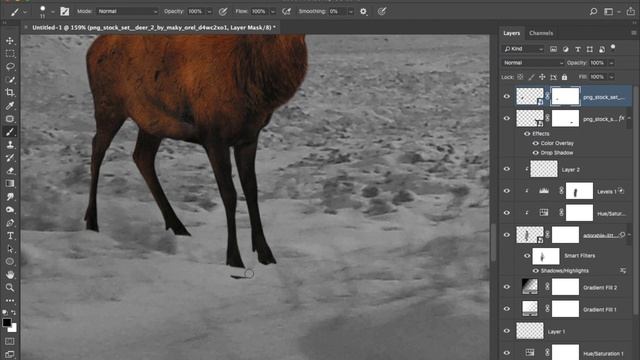640x360 pixels.
Task: Open the tool preset picker arrow
Action: tap(25, 12)
